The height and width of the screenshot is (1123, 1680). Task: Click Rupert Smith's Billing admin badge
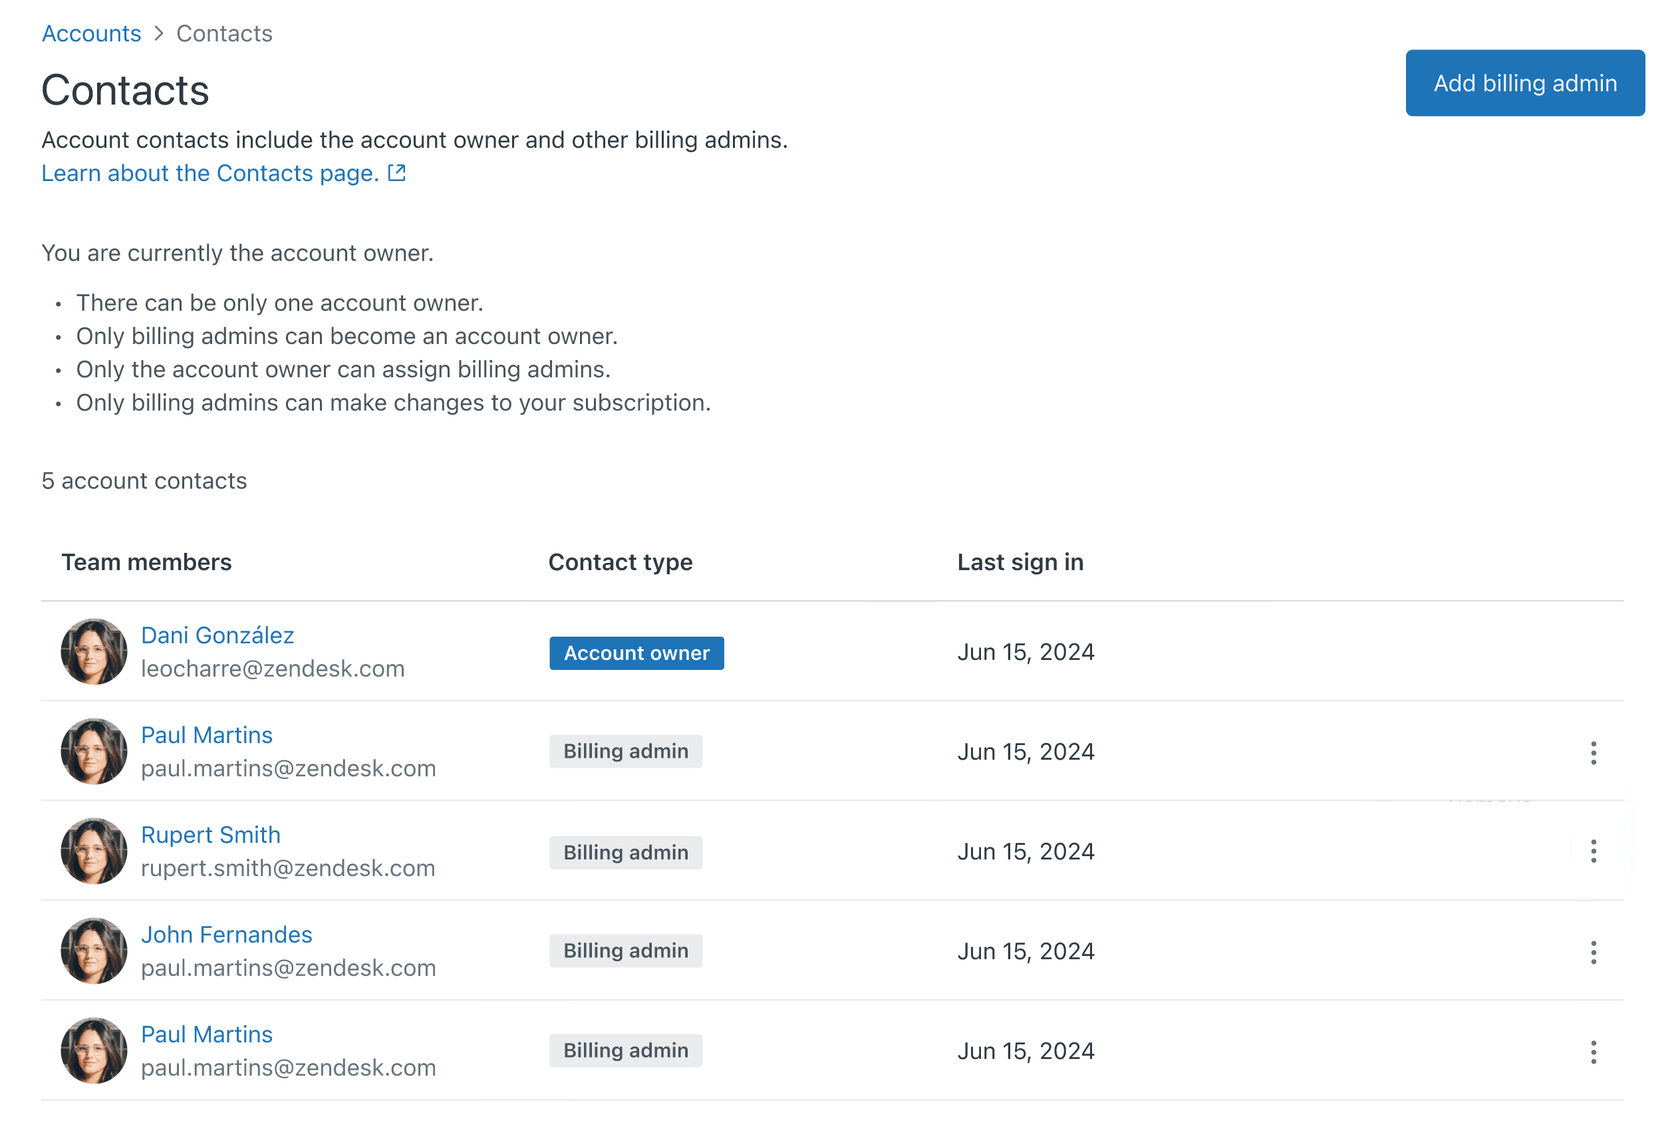626,851
